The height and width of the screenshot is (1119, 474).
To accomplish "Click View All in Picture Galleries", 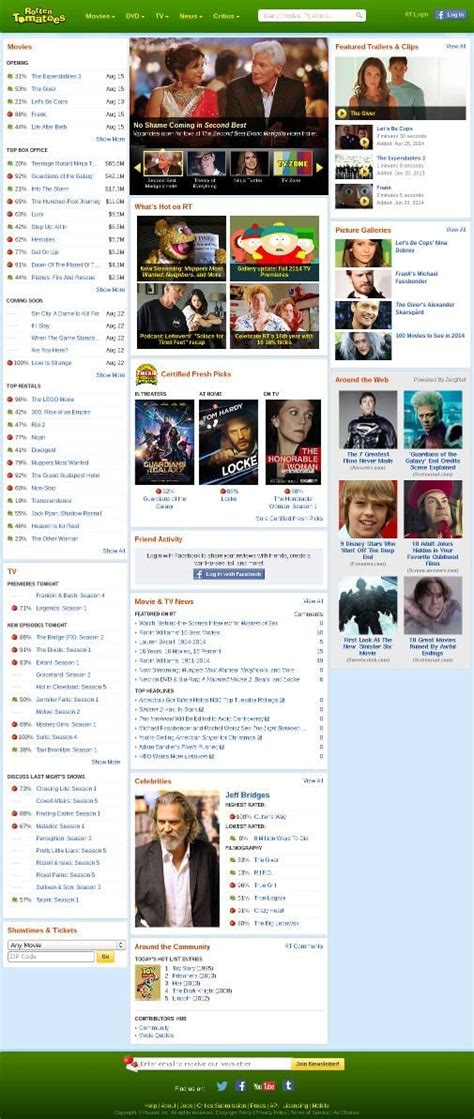I will click(x=455, y=230).
